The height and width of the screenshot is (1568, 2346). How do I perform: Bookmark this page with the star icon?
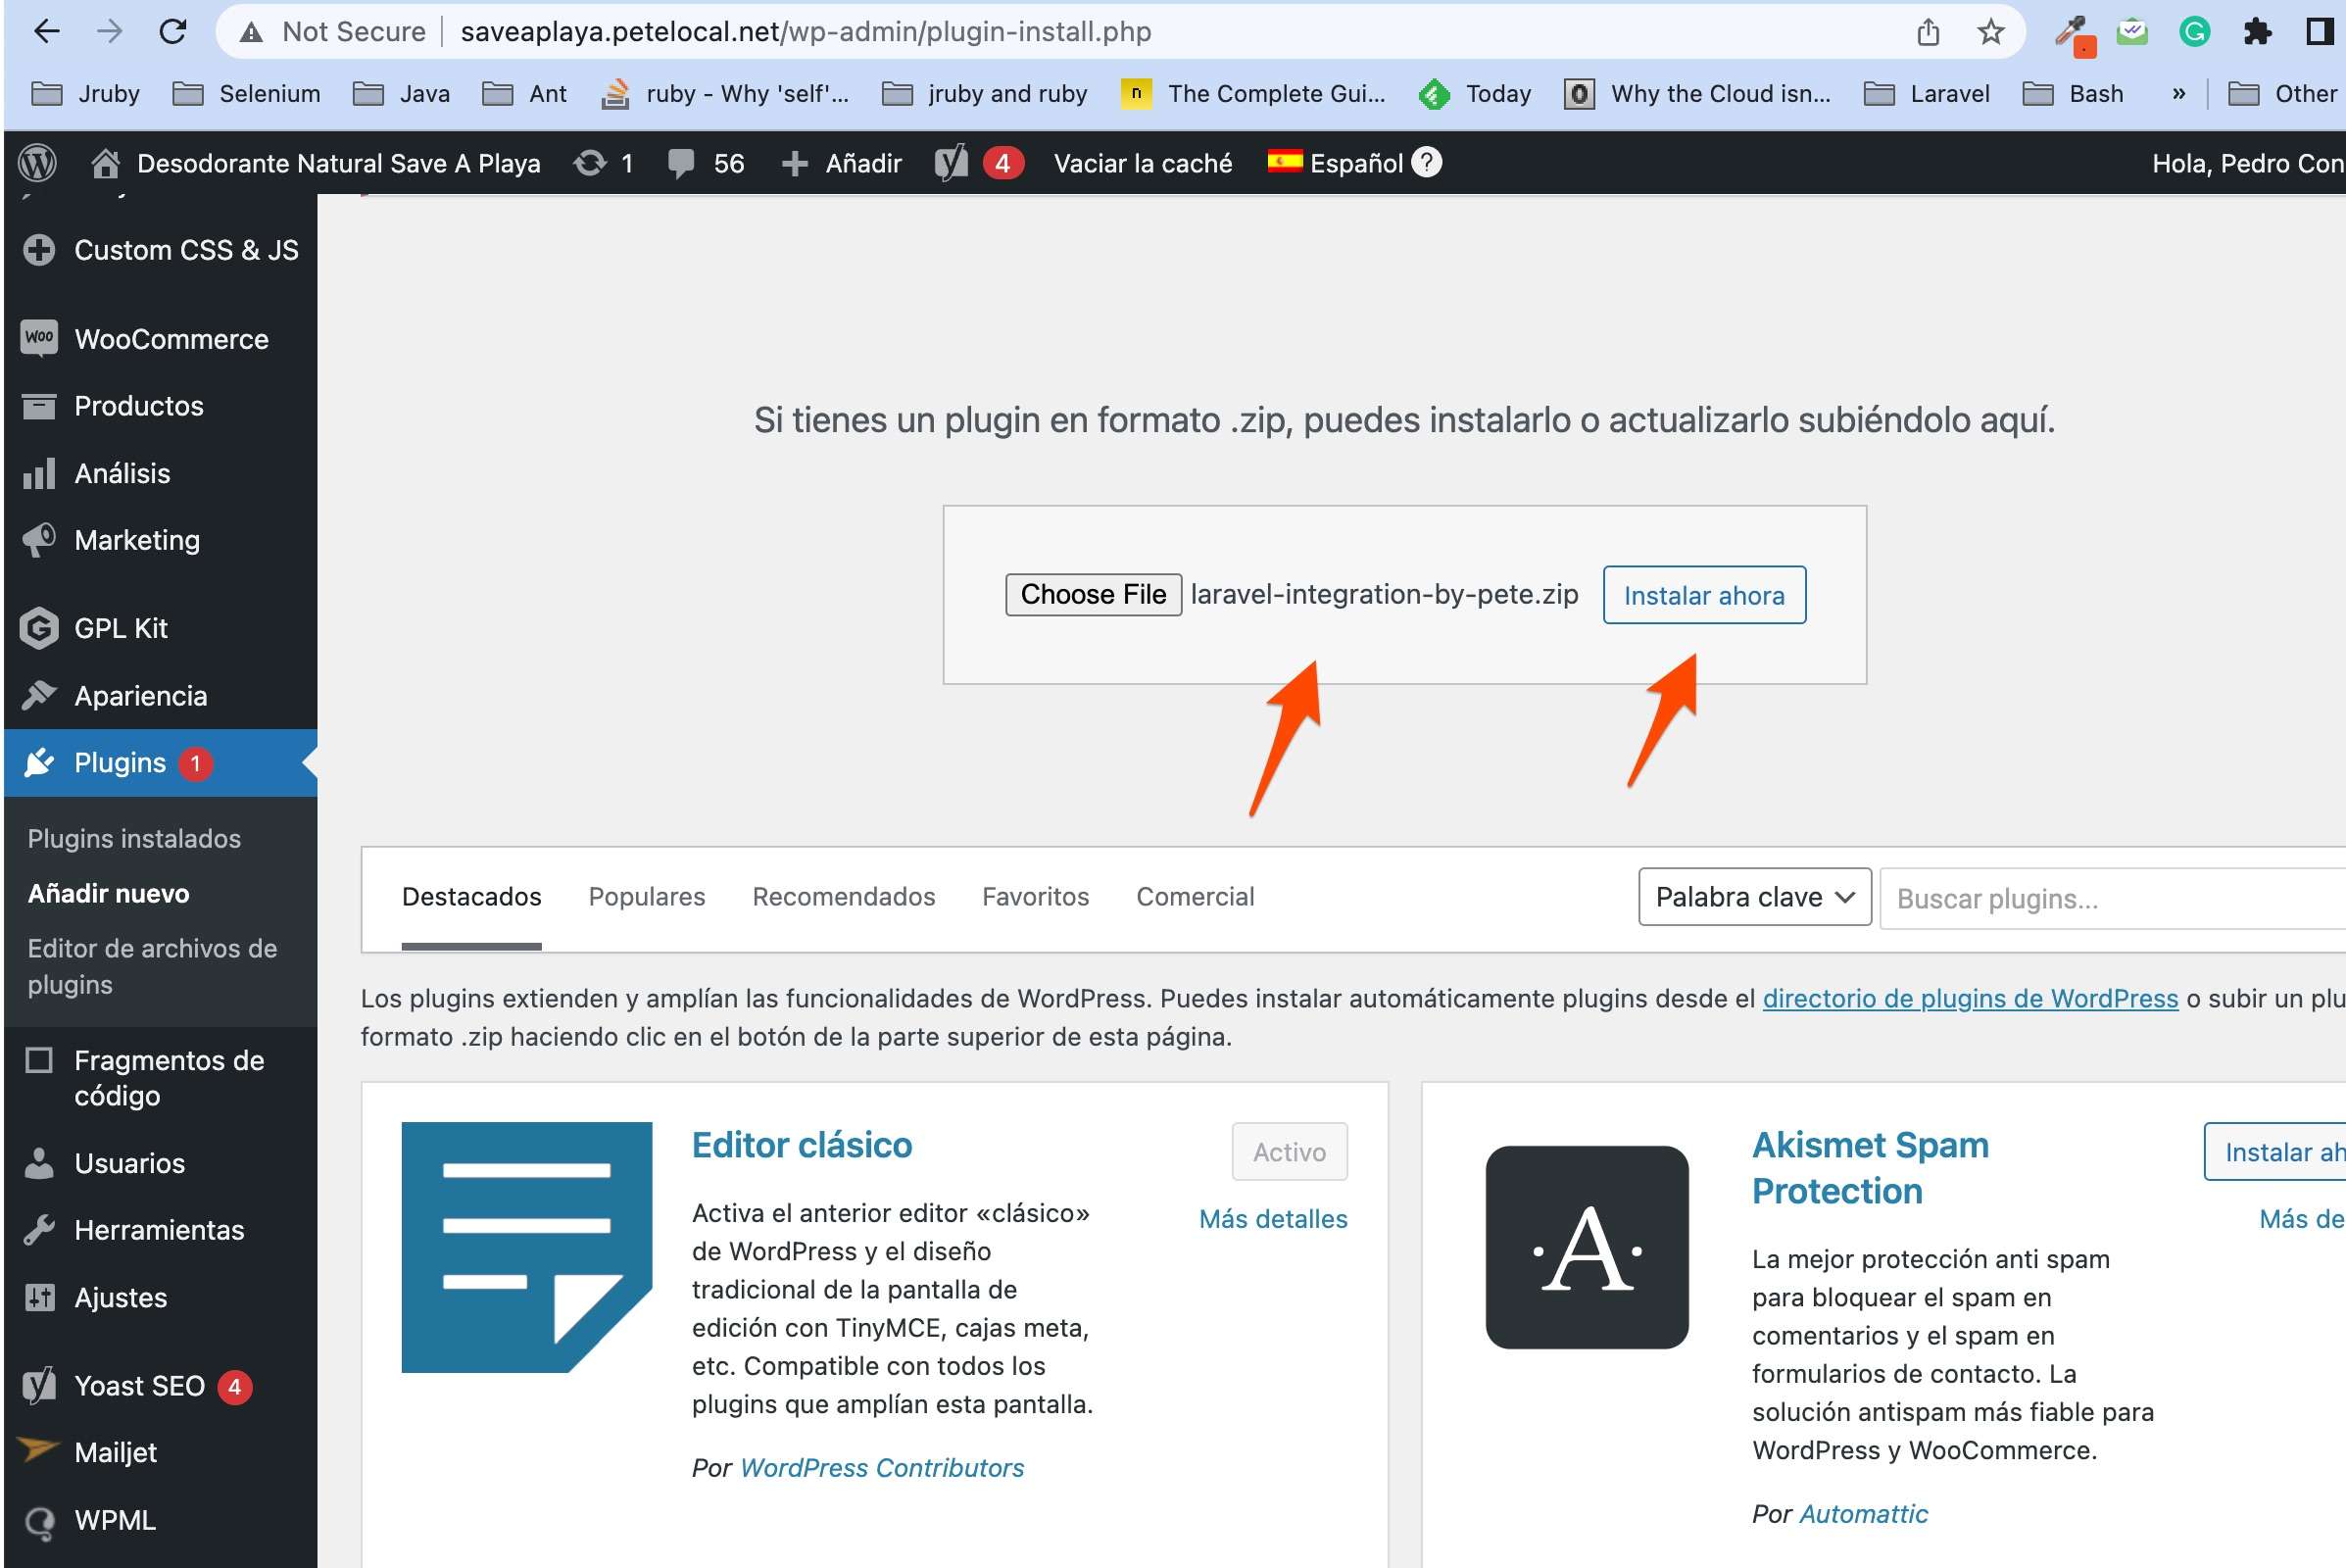(x=1990, y=32)
